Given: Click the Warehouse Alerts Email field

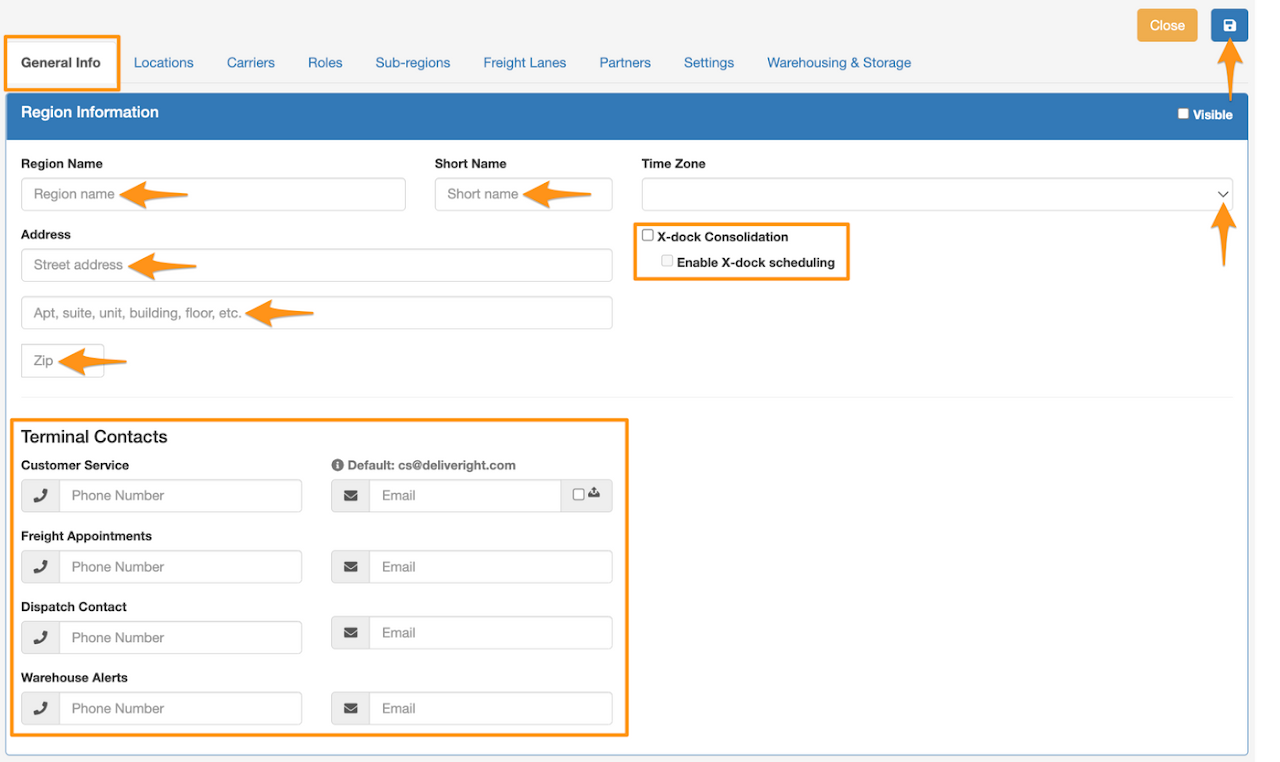Looking at the screenshot, I should 490,709.
